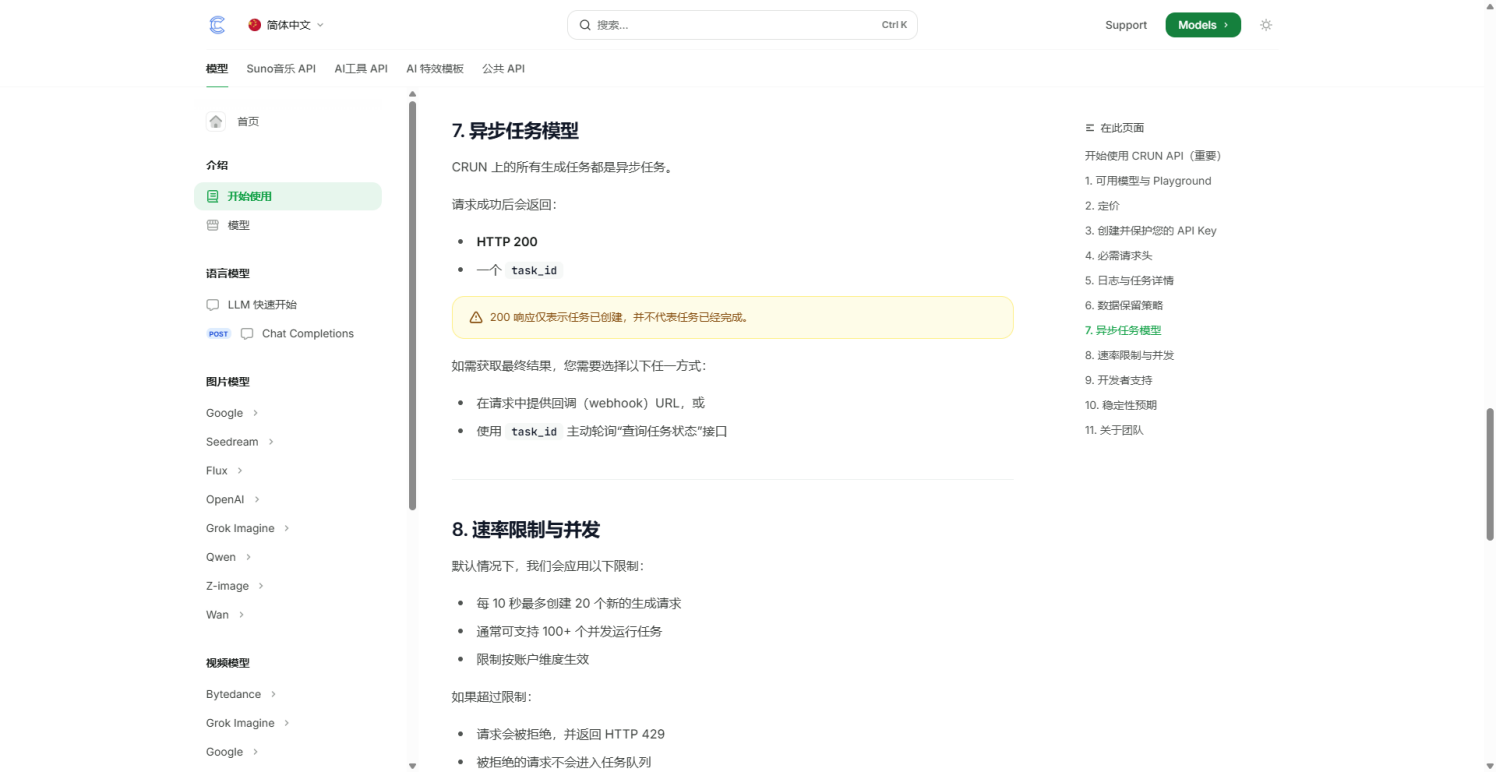The height and width of the screenshot is (773, 1496).
Task: Expand the Qwen group
Action: pos(229,557)
